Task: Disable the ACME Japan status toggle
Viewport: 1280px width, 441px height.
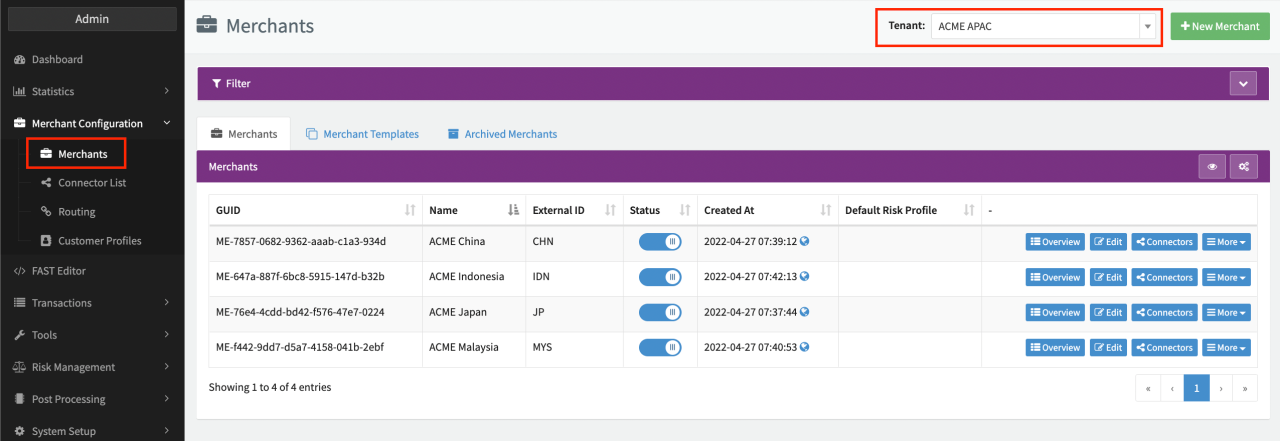Action: (660, 312)
